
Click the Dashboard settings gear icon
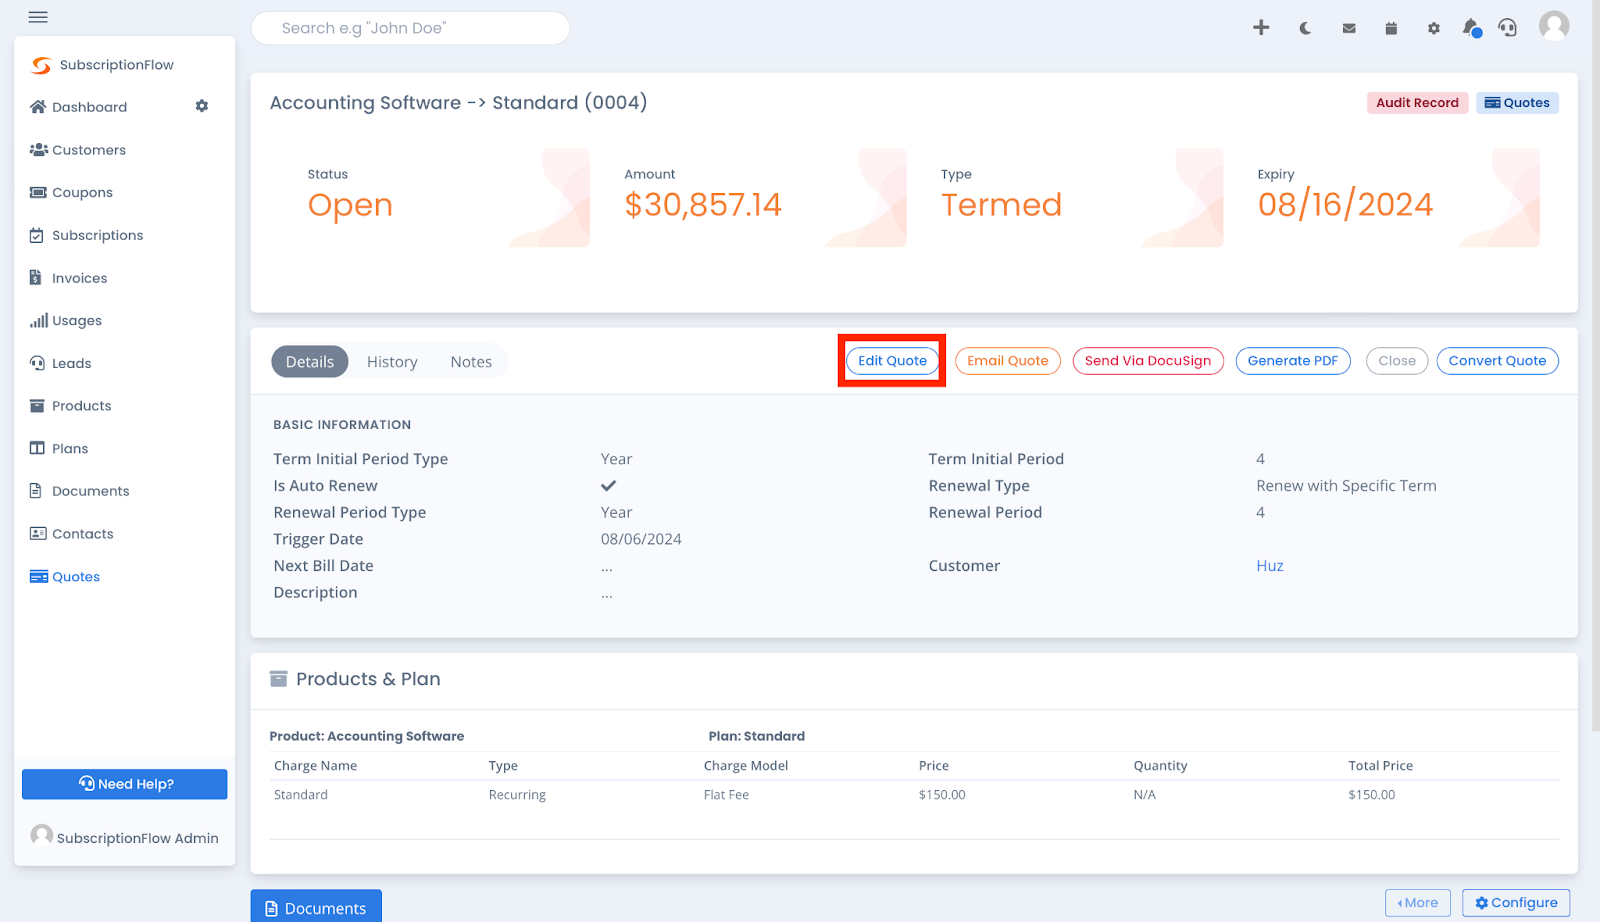tap(202, 106)
